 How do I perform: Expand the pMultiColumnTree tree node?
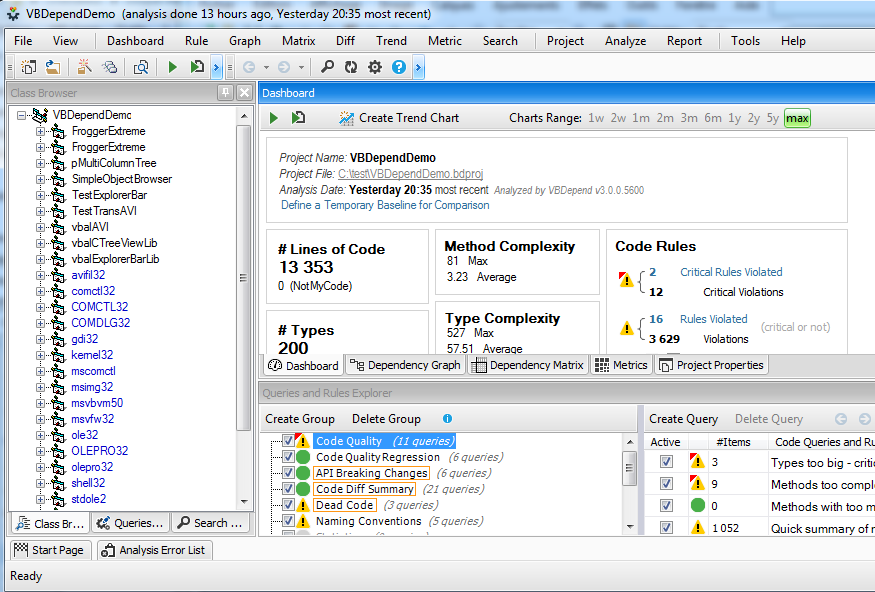[41, 163]
